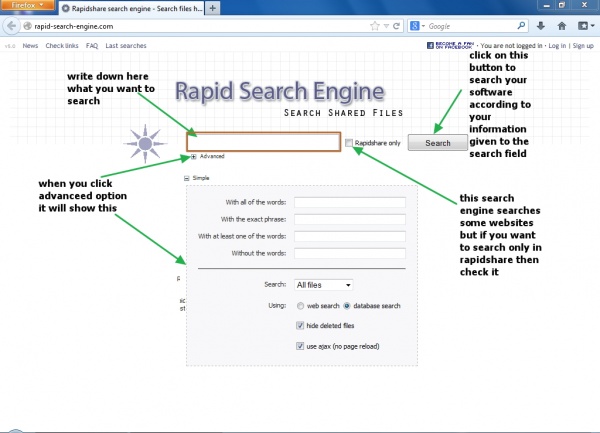Open URL history dropdown arrow in address bar

tap(386, 26)
